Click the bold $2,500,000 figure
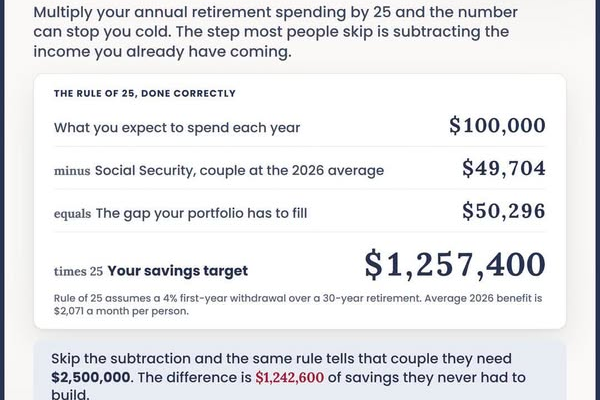600x400 pixels. pyautogui.click(x=91, y=377)
